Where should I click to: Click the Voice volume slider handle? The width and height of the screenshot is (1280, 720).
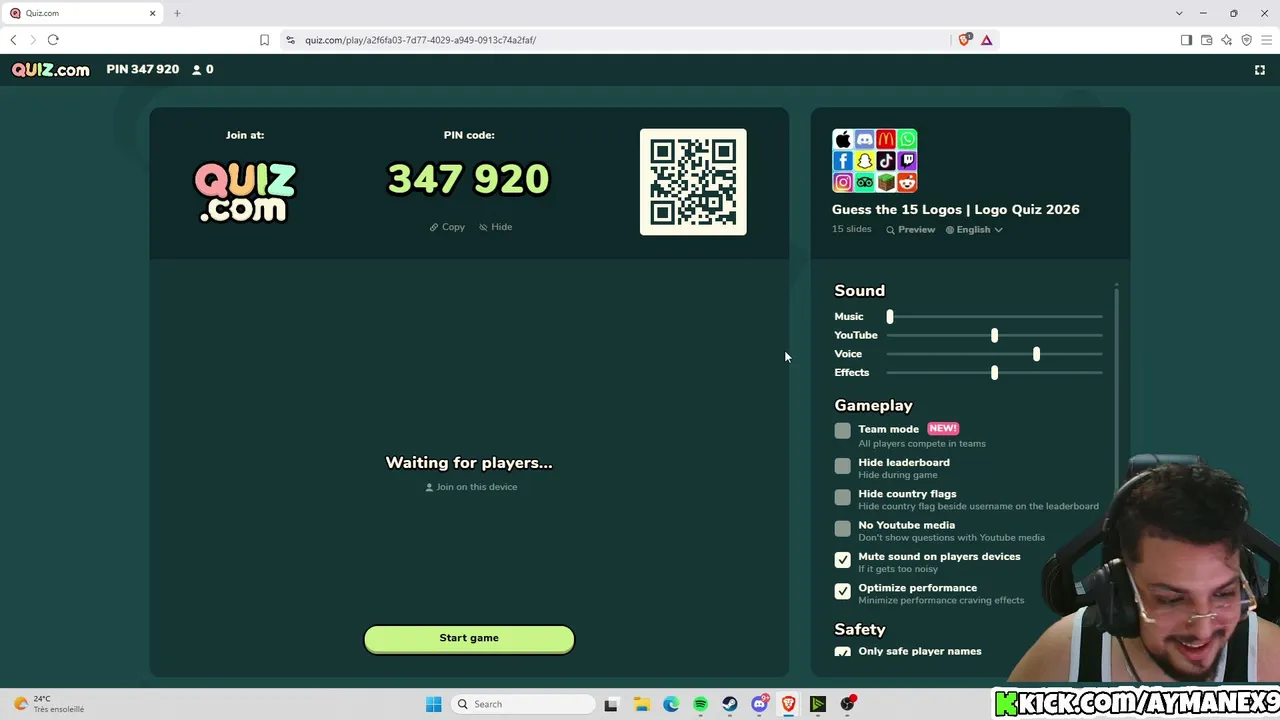[x=1036, y=354]
